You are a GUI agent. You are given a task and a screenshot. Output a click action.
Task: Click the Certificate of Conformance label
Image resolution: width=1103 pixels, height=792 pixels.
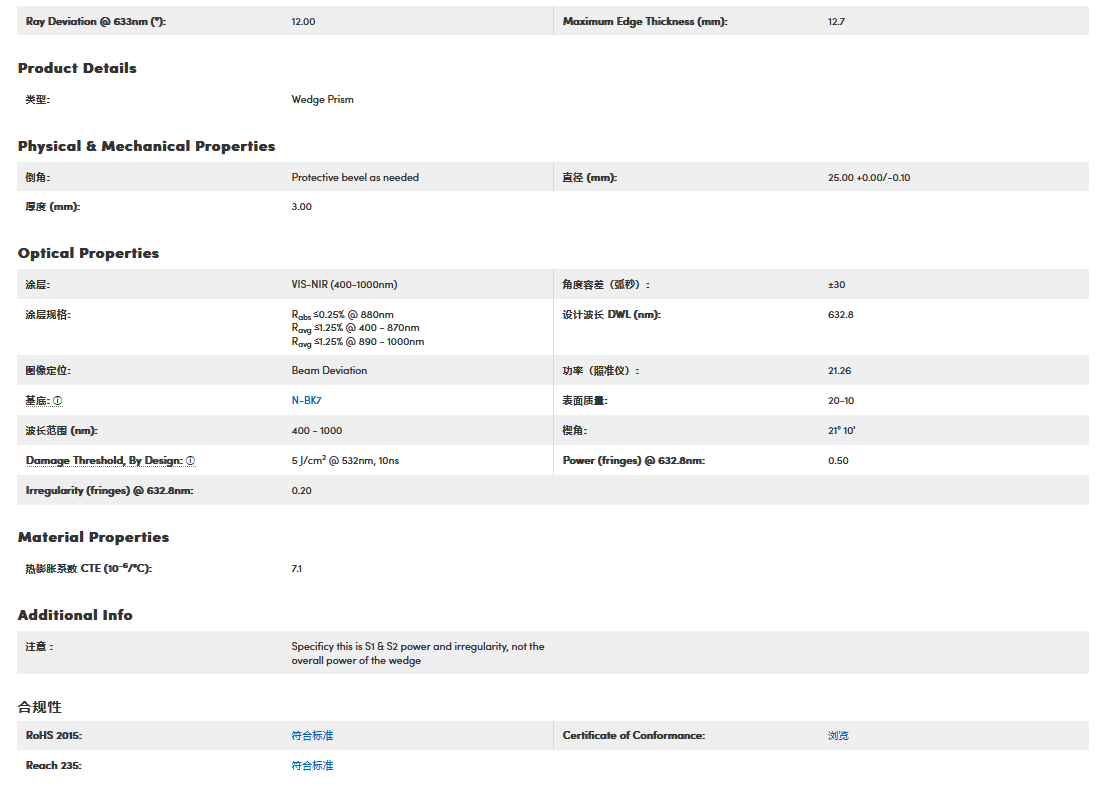(x=633, y=736)
